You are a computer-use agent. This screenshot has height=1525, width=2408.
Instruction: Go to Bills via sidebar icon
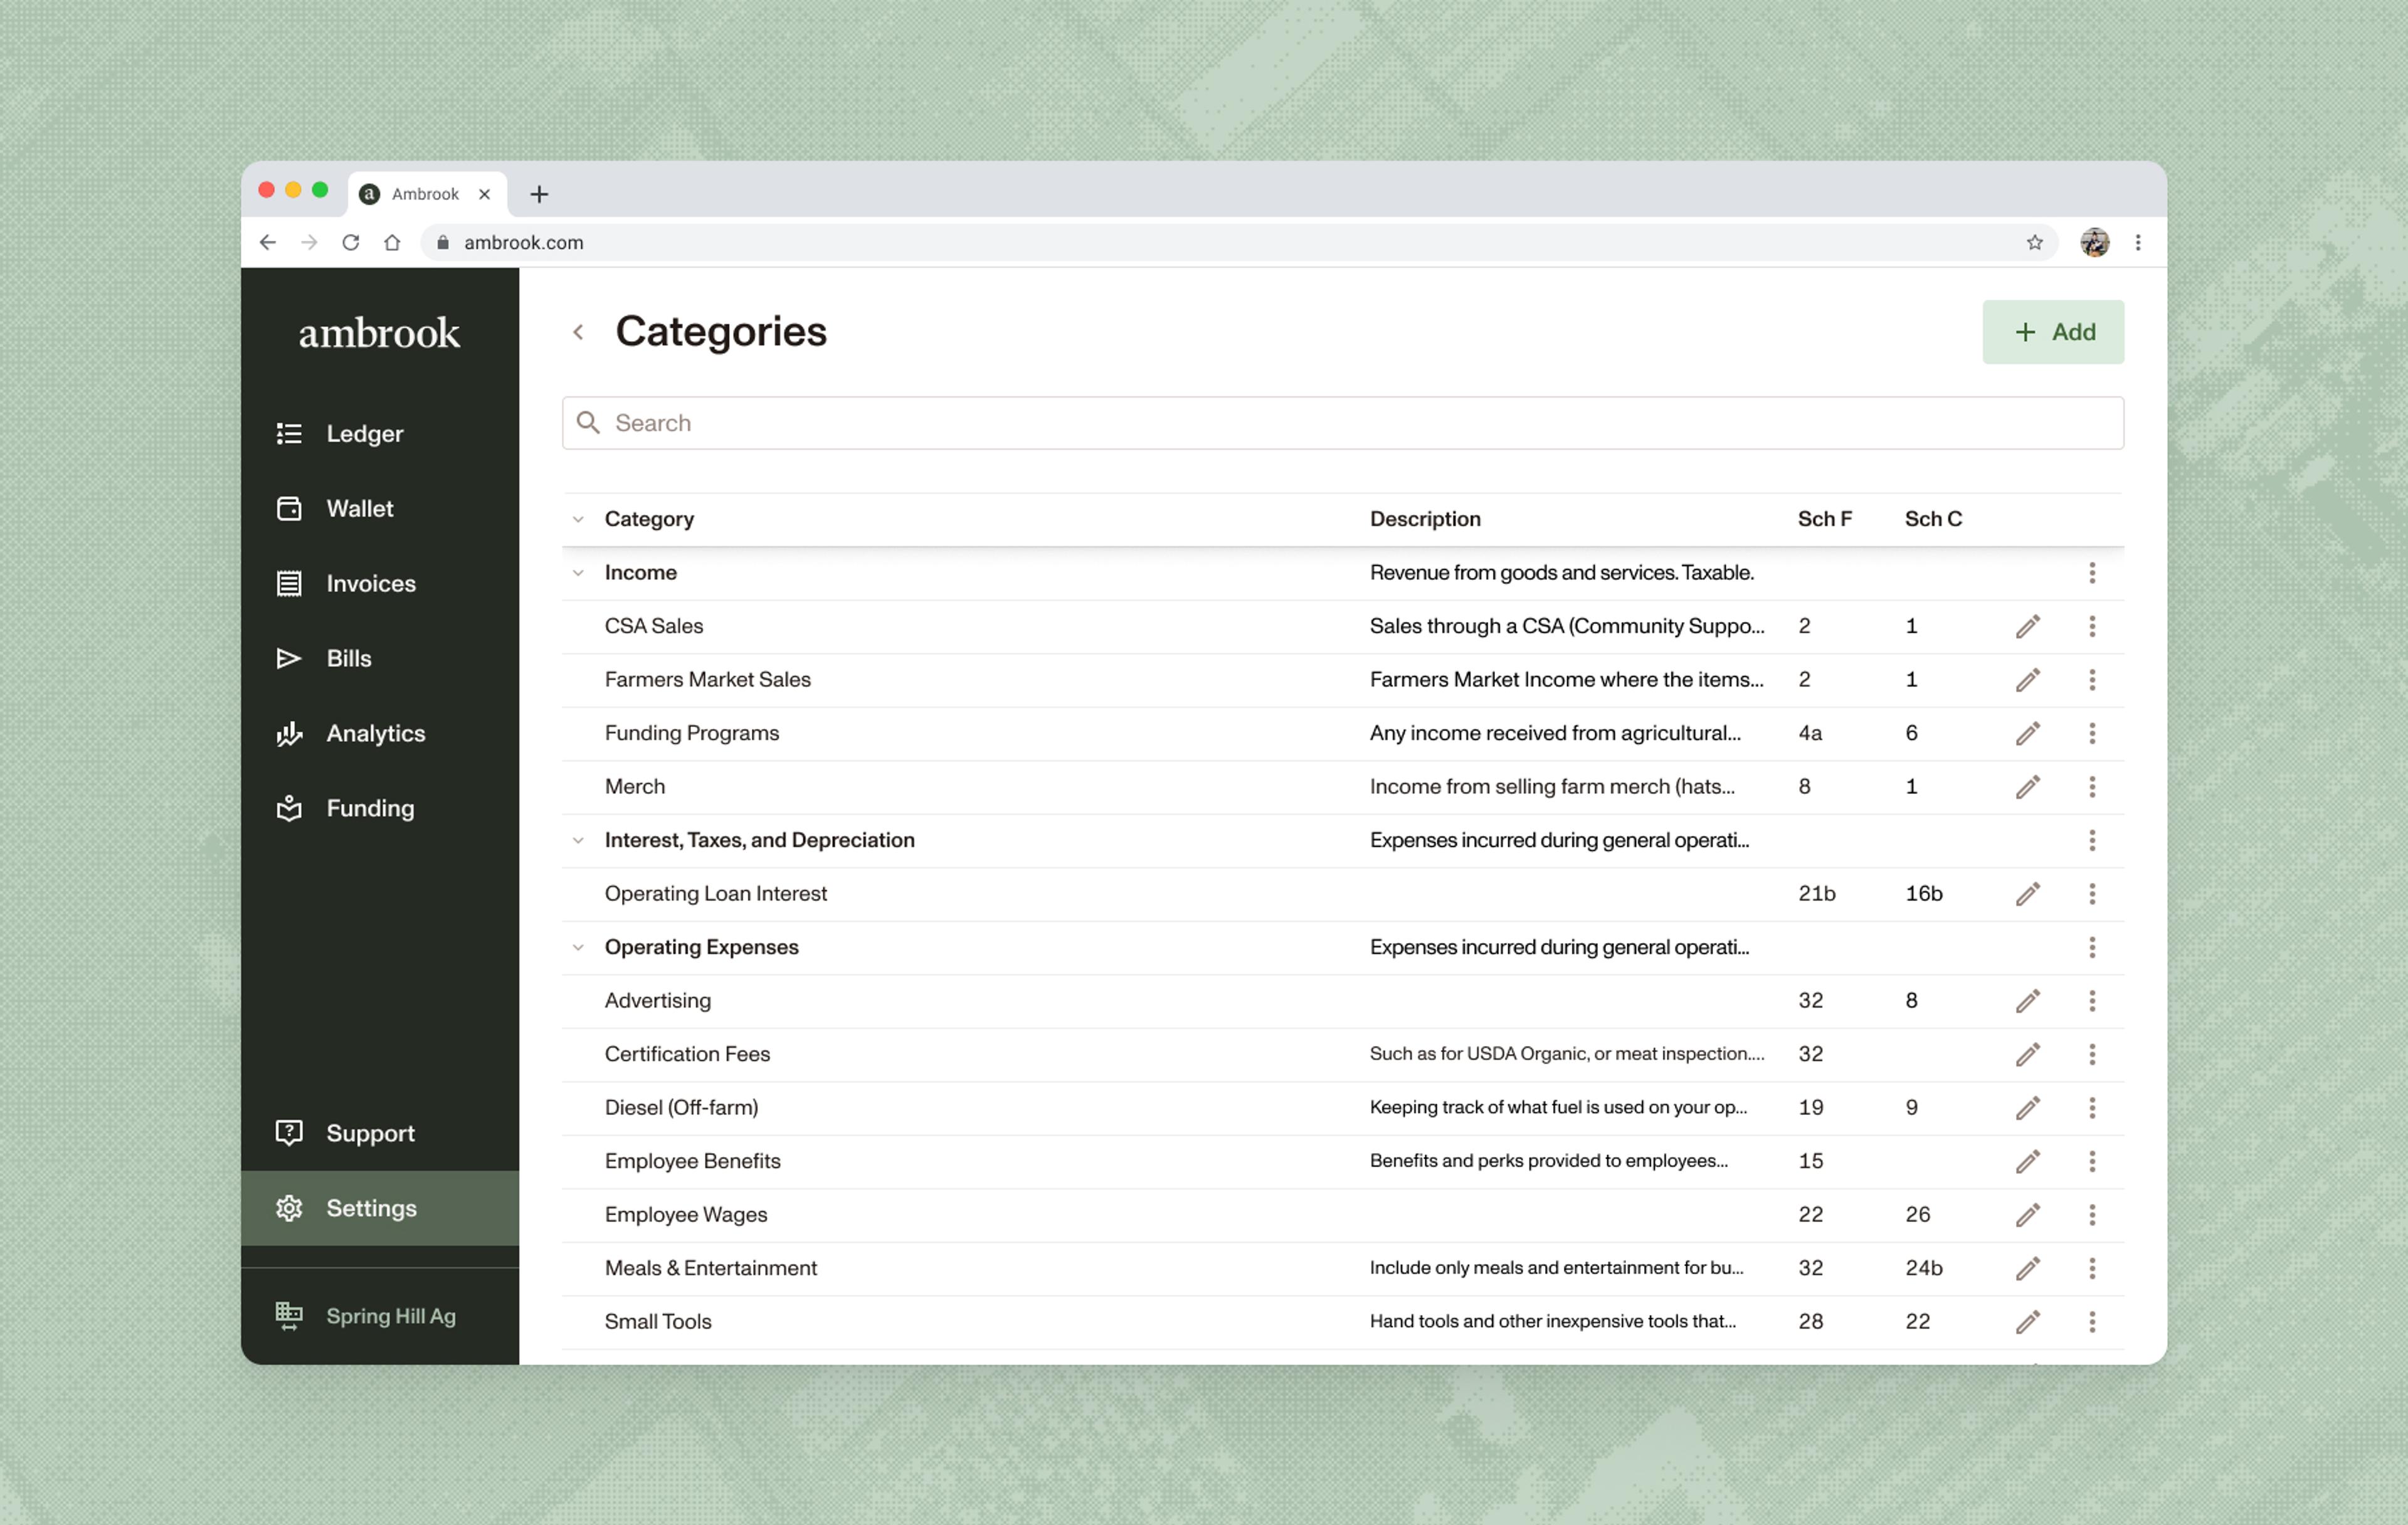pos(289,659)
